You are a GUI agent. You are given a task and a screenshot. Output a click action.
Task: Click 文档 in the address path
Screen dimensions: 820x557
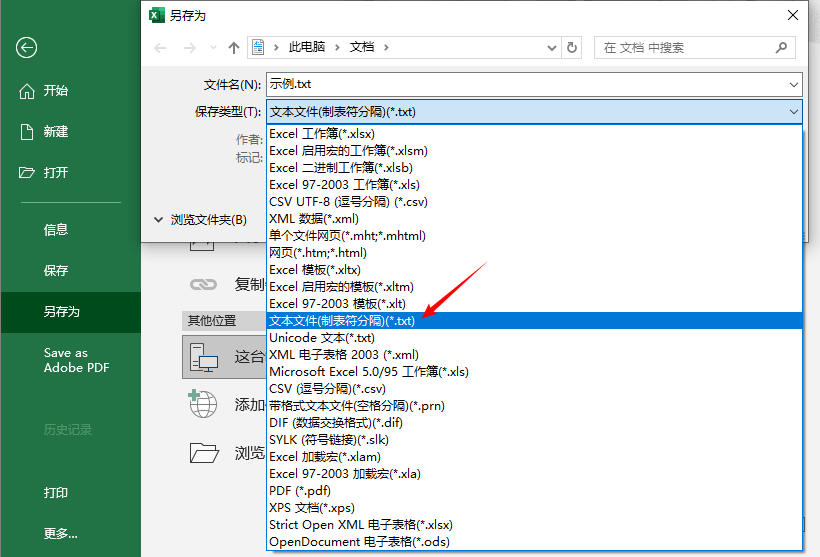[362, 47]
